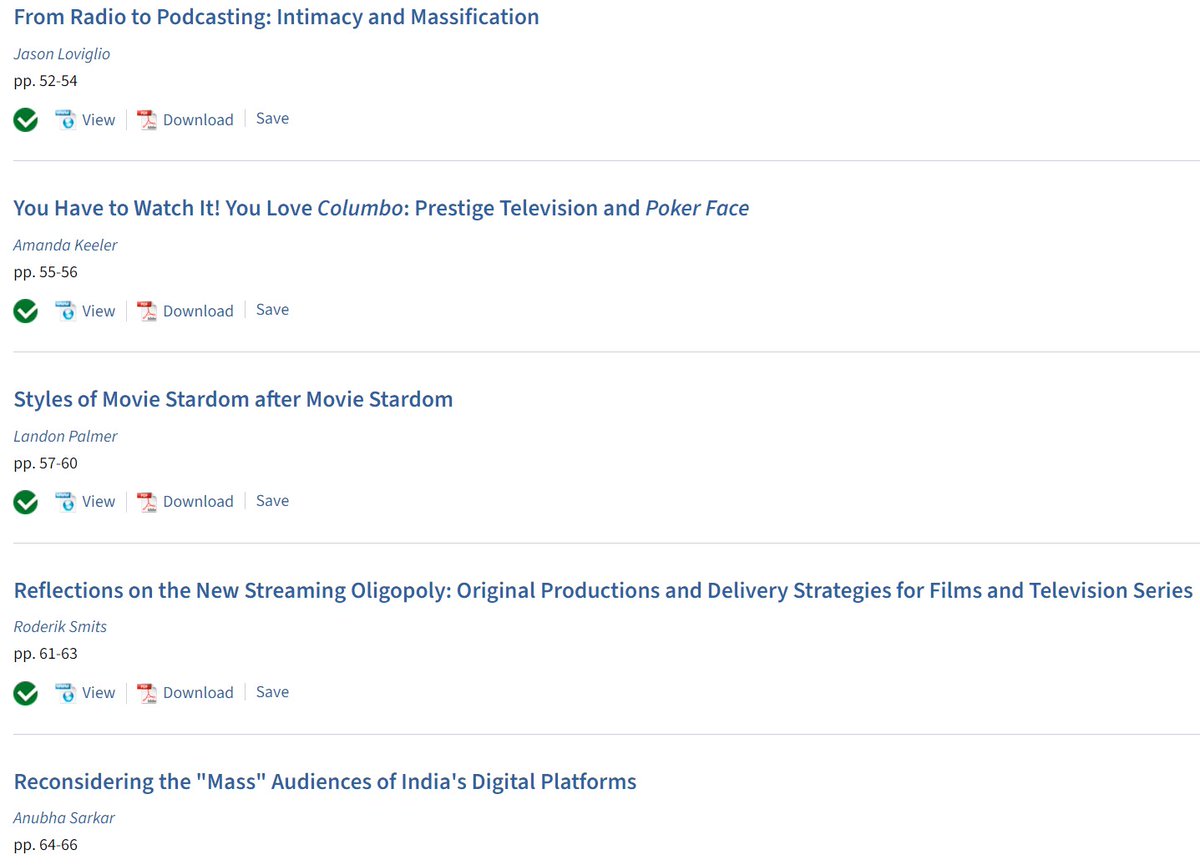Click Download text for the Movie Stardom article

point(198,501)
